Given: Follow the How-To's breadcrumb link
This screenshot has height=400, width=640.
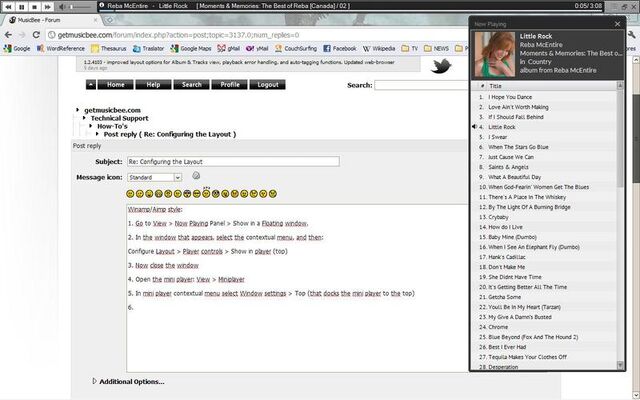Looking at the screenshot, I should tap(112, 126).
